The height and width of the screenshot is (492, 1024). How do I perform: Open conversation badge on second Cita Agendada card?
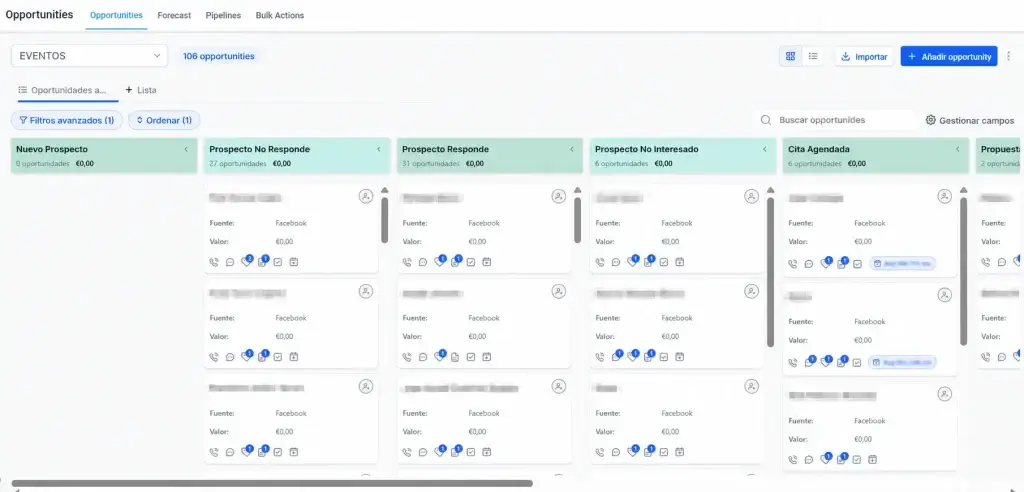pyautogui.click(x=810, y=361)
